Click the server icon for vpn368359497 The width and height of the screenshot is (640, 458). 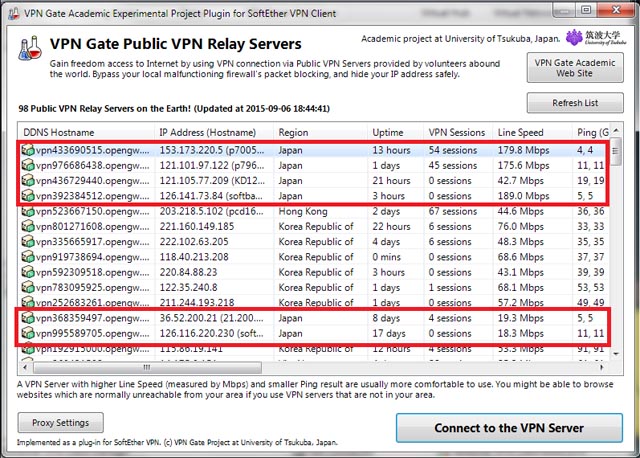pyautogui.click(x=28, y=317)
